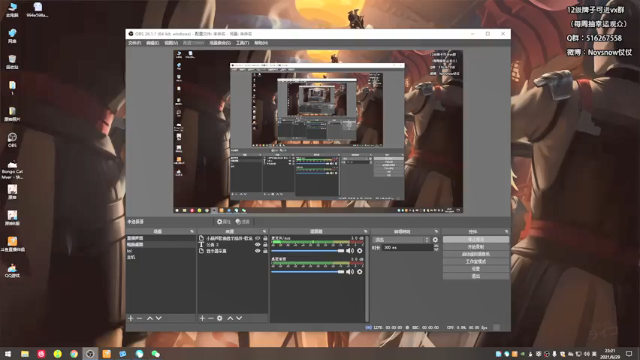The width and height of the screenshot is (640, 360).
Task: Click the Stop Streaming button
Action: tap(476, 240)
